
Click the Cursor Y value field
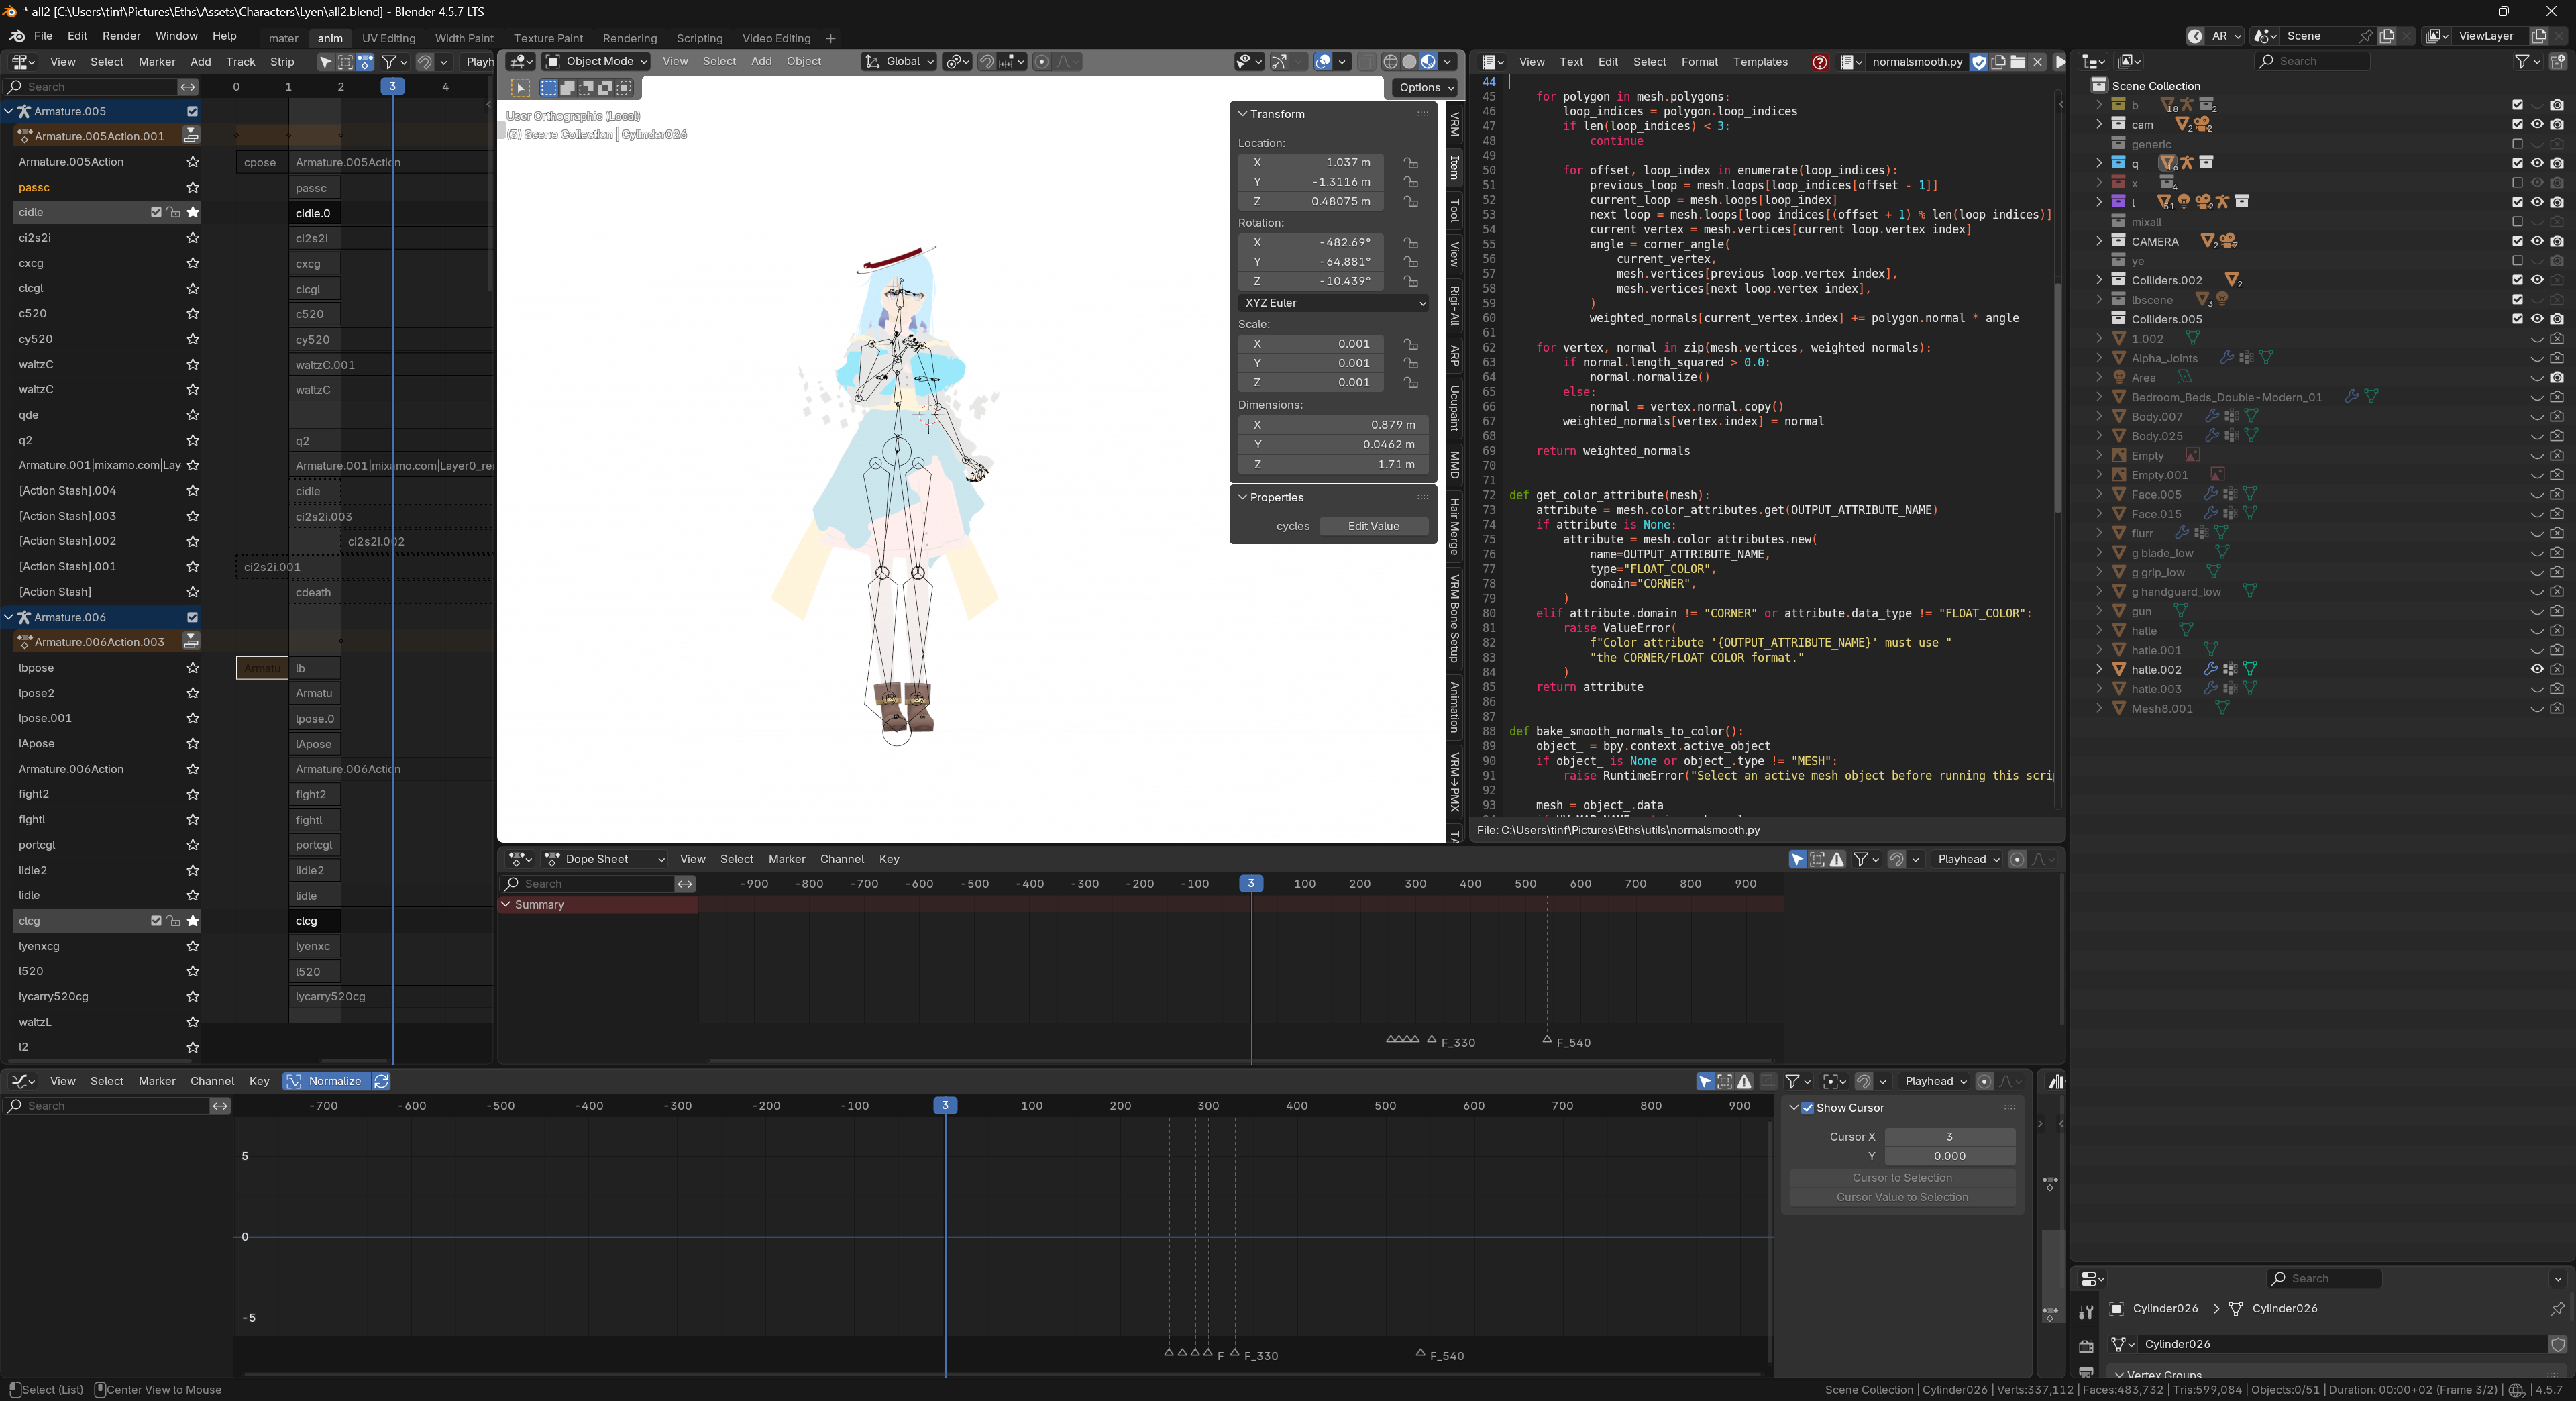click(x=1949, y=1156)
